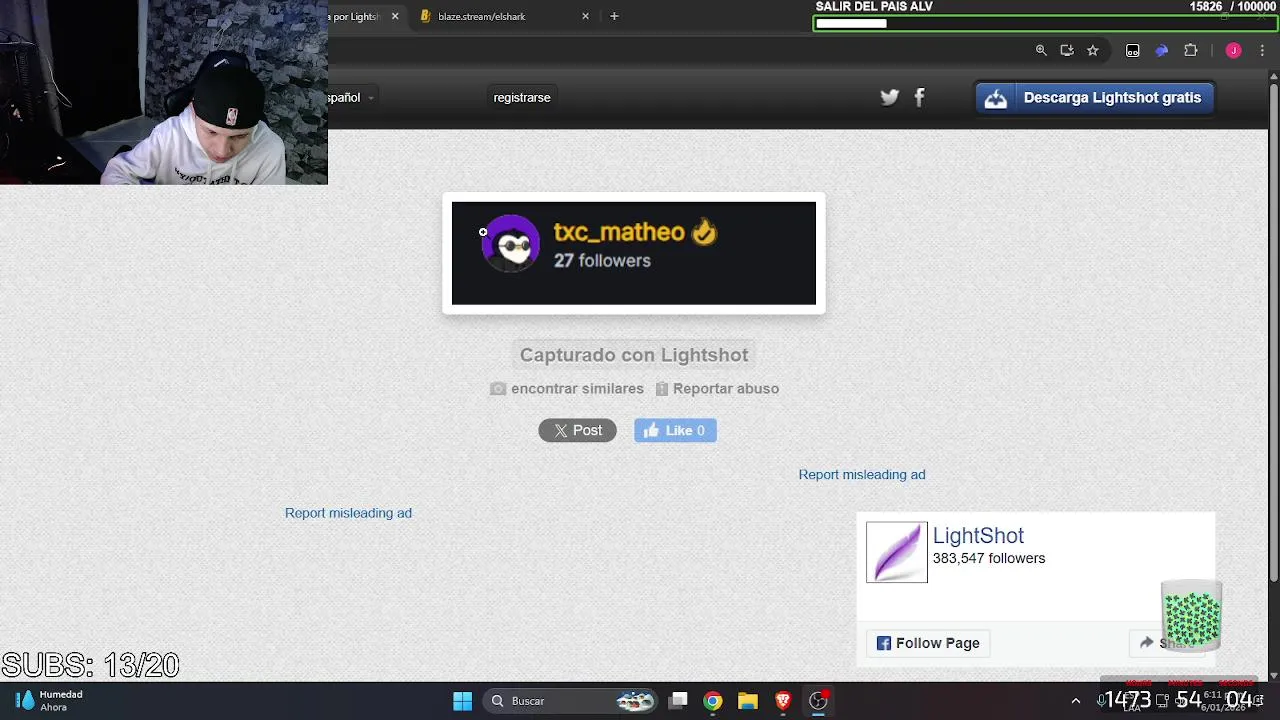Viewport: 1280px width, 720px height.
Task: Open a new browser tab
Action: click(x=614, y=16)
